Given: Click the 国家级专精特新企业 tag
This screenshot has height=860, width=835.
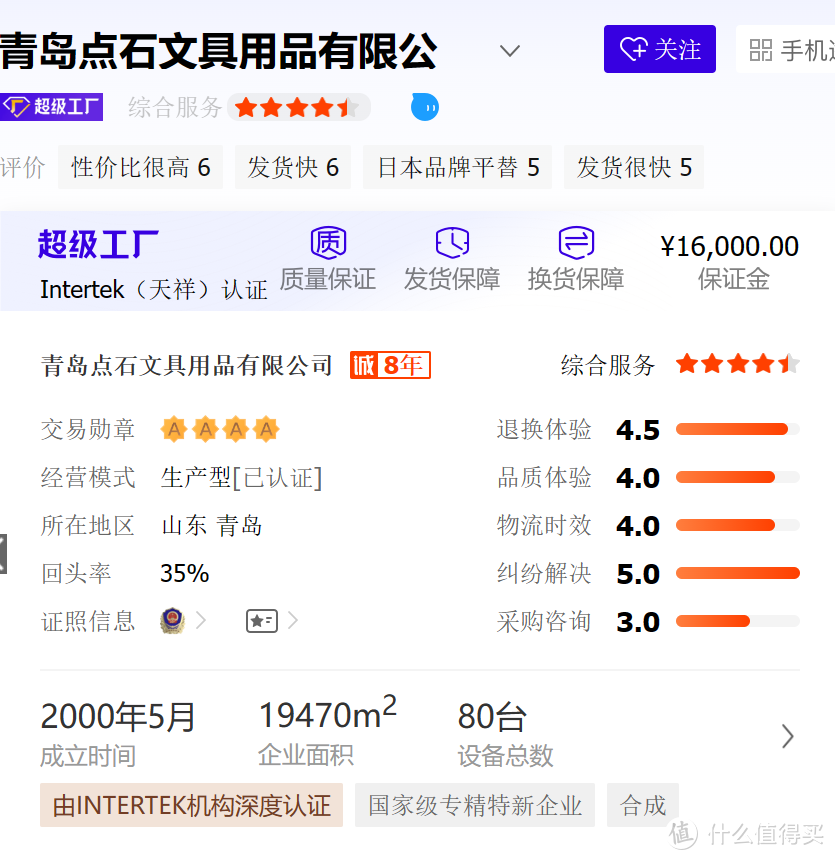Looking at the screenshot, I should coord(475,805).
